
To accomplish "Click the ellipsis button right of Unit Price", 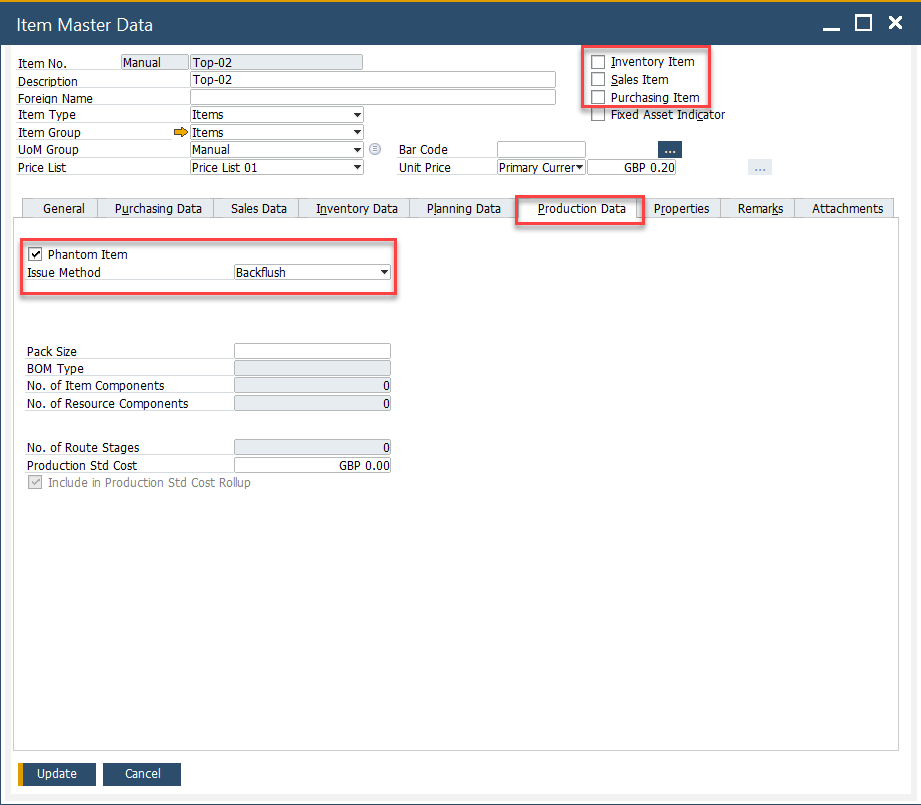I will 759,168.
